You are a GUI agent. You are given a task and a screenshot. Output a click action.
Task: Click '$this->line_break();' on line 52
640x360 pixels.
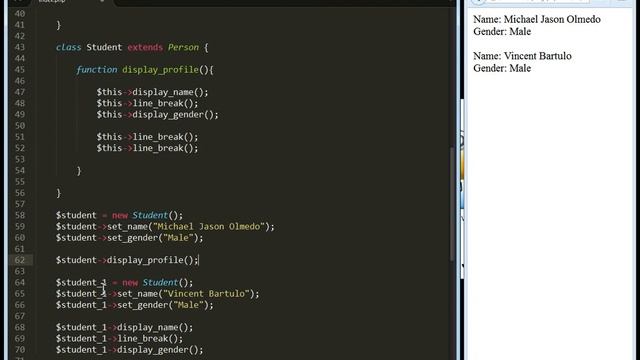click(147, 148)
